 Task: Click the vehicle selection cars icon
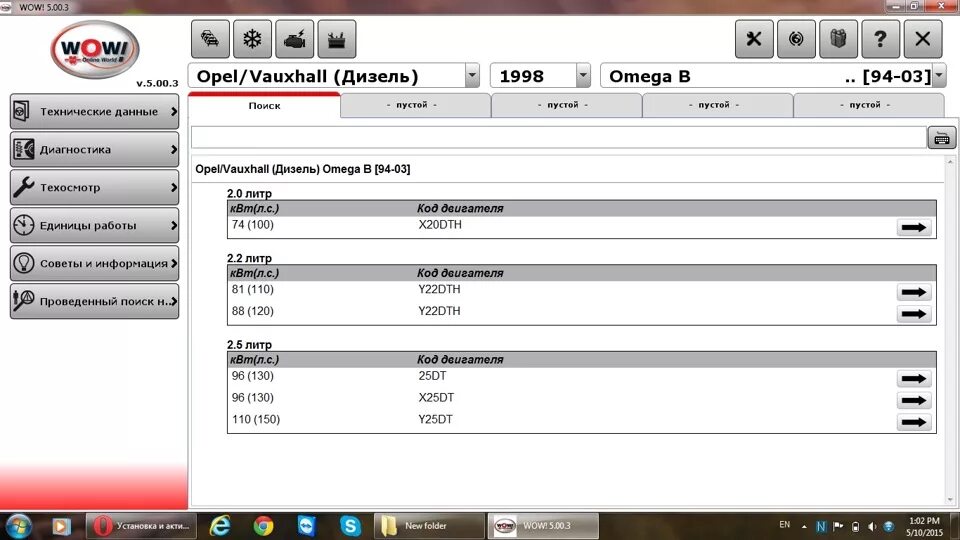click(x=210, y=39)
